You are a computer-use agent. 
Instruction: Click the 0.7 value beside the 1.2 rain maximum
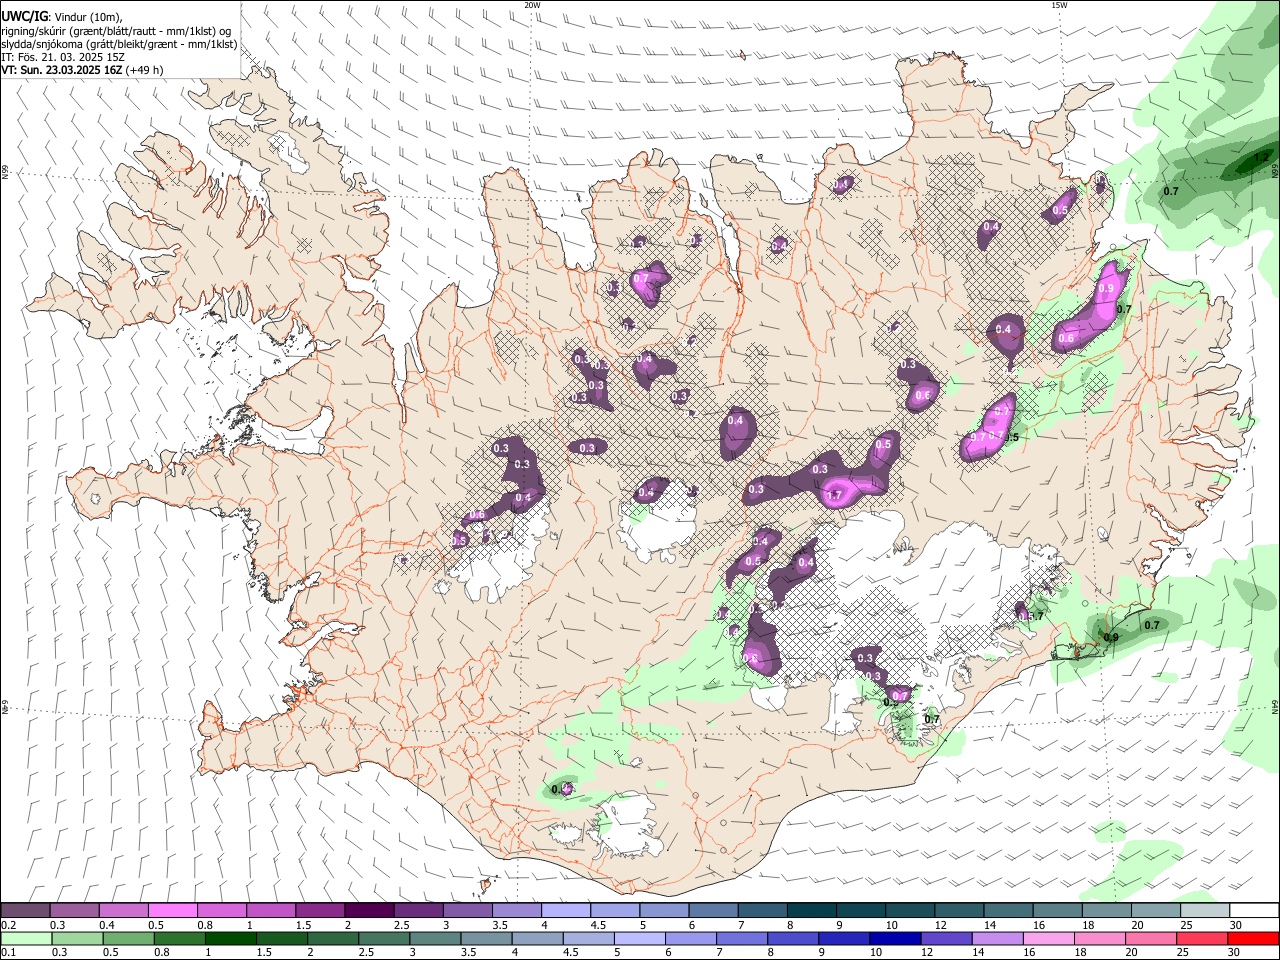1171,190
